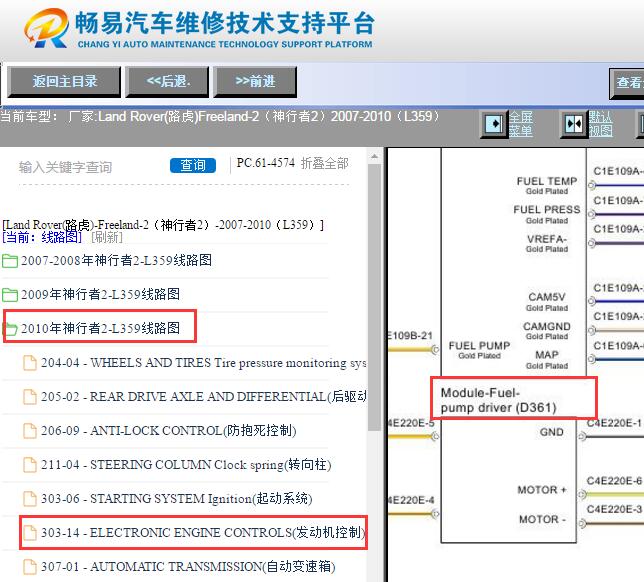Image resolution: width=644 pixels, height=582 pixels.
Task: Open 303-14 ELECTRONIC ENGINE CONTROLS
Action: click(203, 533)
